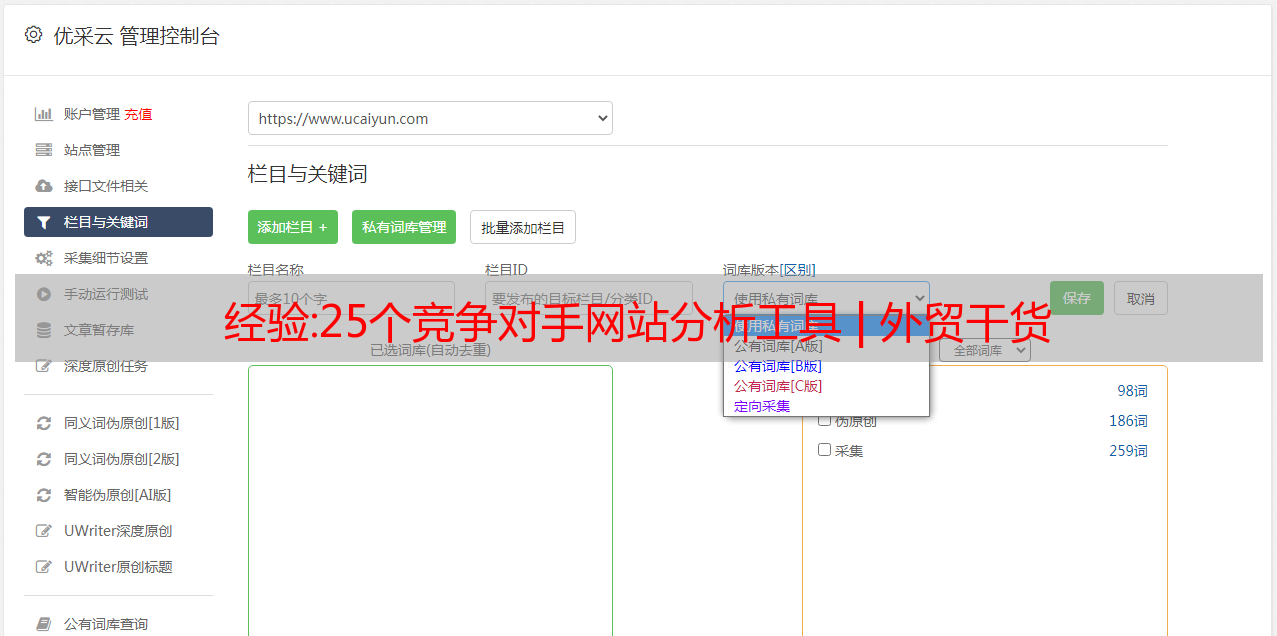Open 站点管理 in the sidebar
Image resolution: width=1277 pixels, height=636 pixels.
coord(92,150)
